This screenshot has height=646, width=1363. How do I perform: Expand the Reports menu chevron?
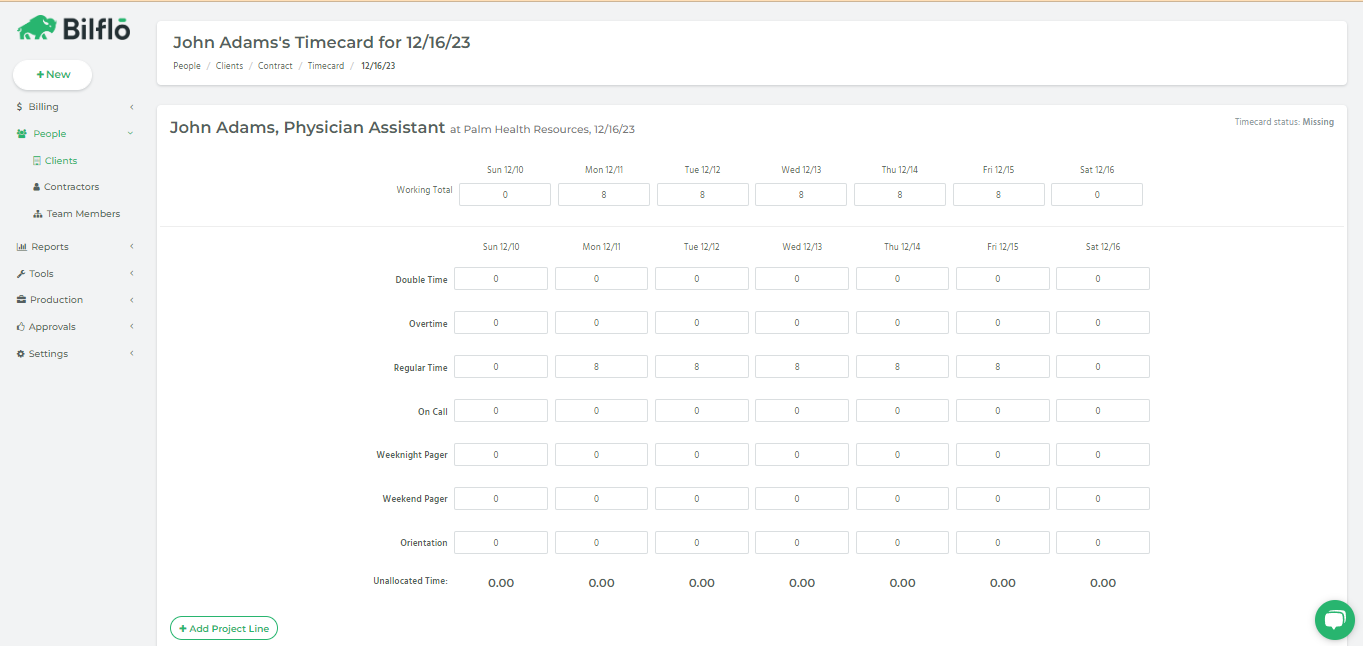(131, 247)
